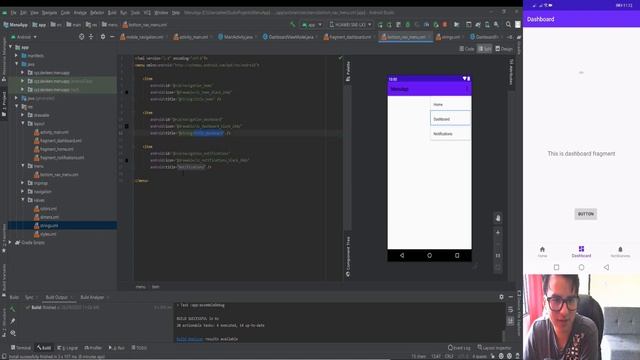Select Home item in design preview
Image resolution: width=640 pixels, height=360 pixels.
pyautogui.click(x=451, y=104)
